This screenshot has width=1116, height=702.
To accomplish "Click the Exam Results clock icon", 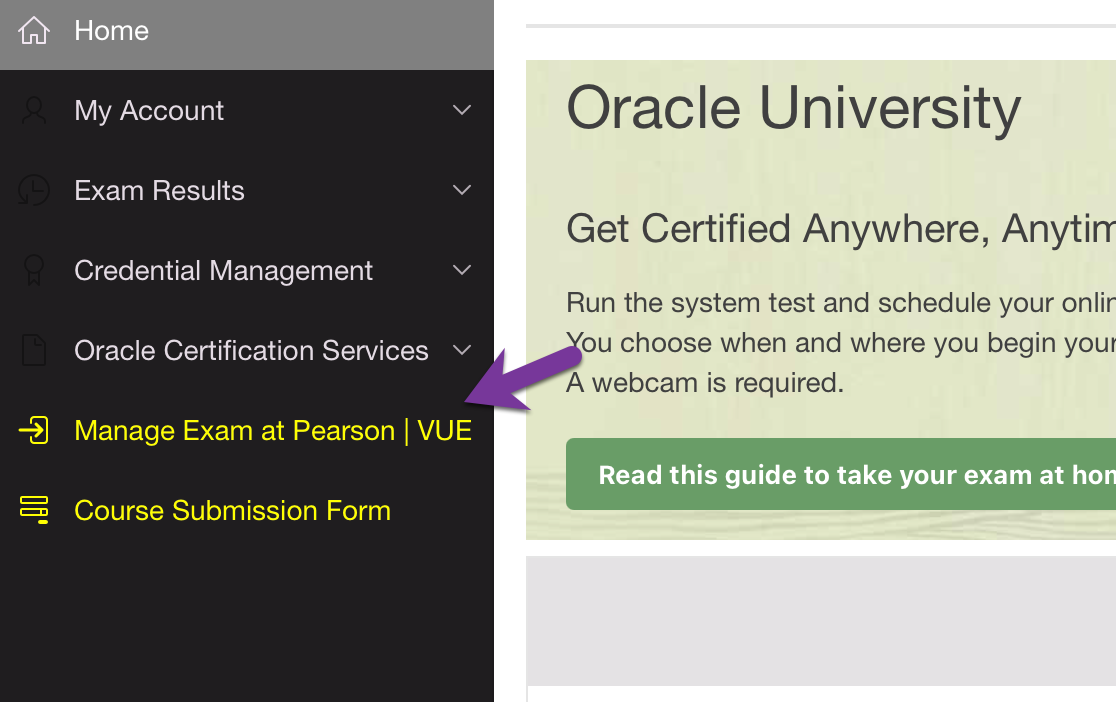I will (x=34, y=190).
